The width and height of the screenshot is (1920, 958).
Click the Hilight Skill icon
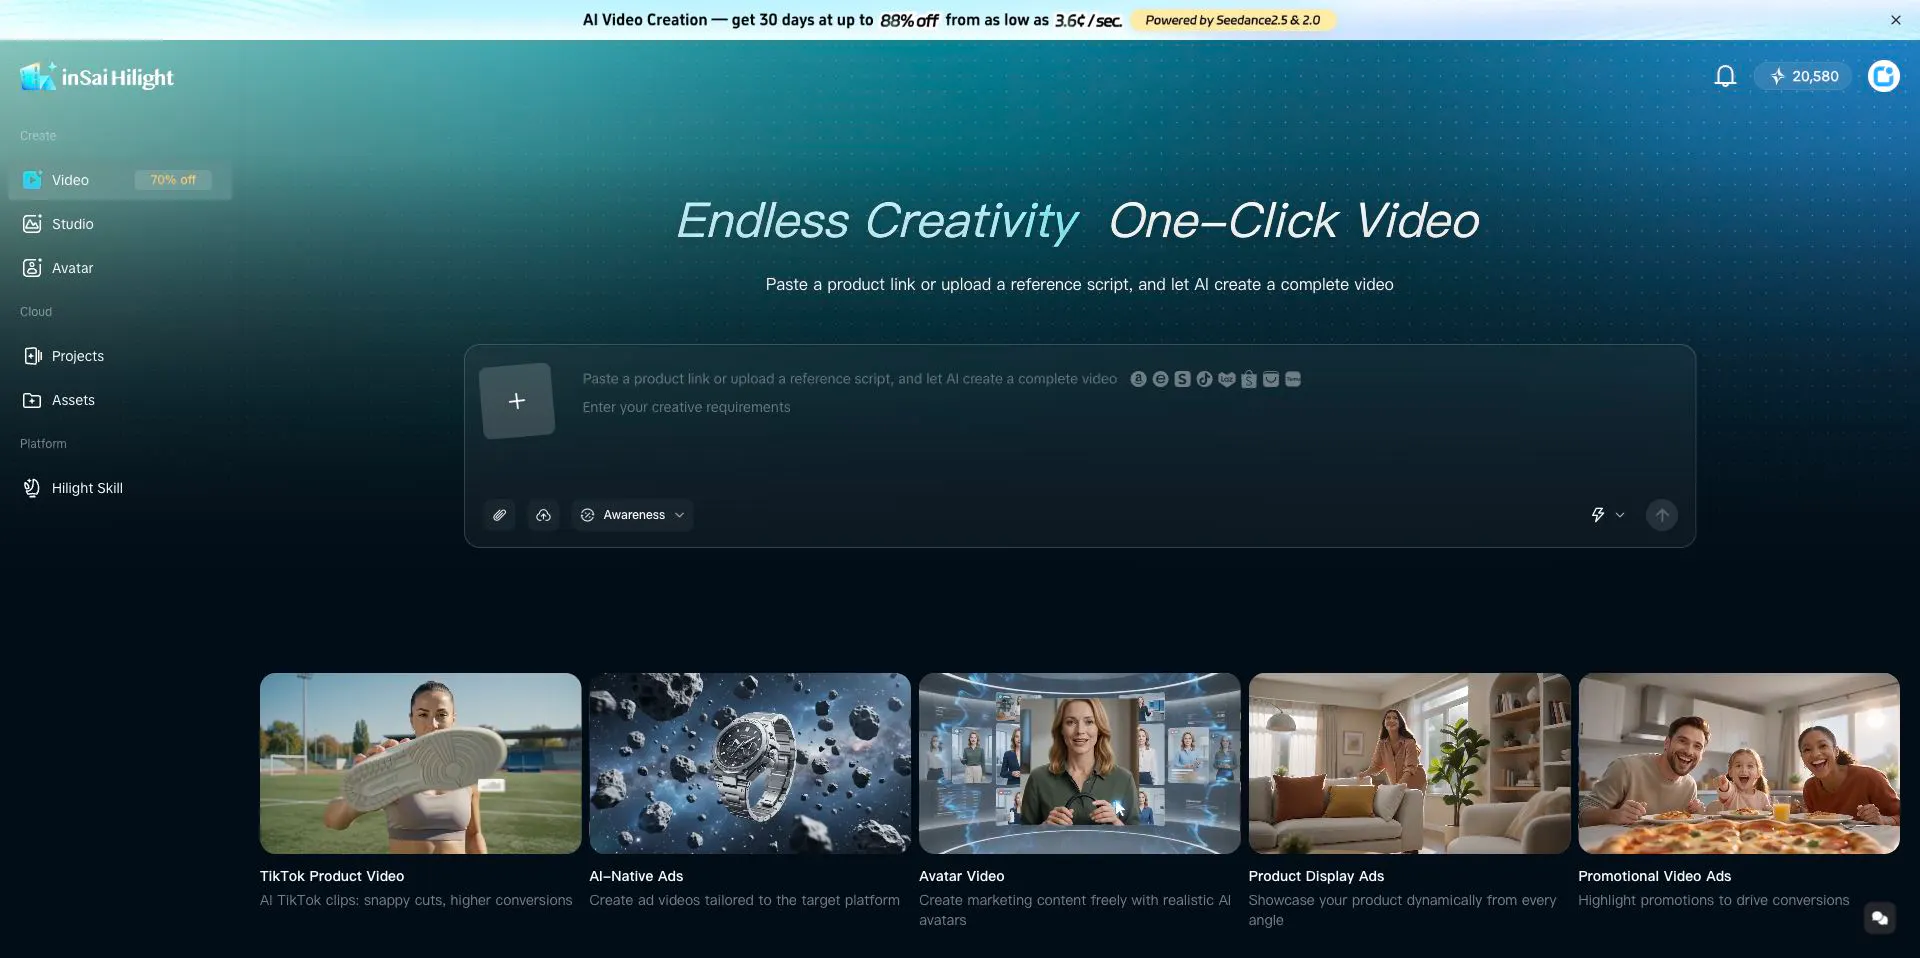pos(32,488)
